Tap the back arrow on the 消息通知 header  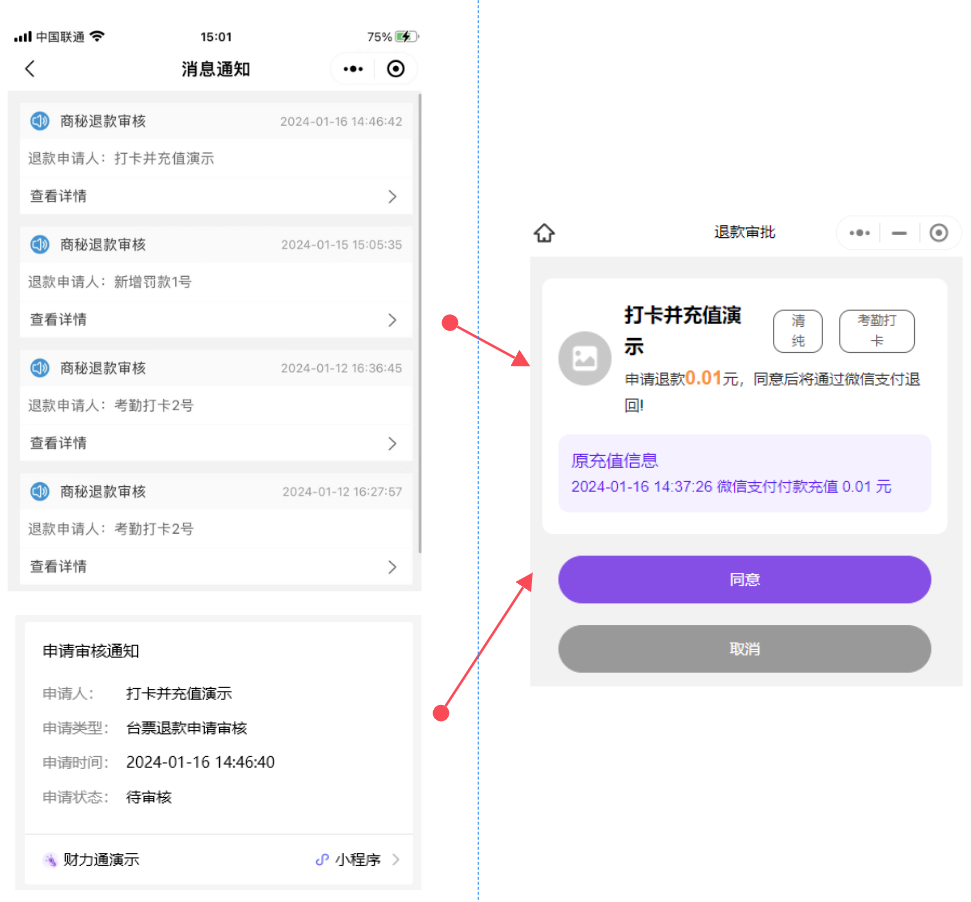30,69
